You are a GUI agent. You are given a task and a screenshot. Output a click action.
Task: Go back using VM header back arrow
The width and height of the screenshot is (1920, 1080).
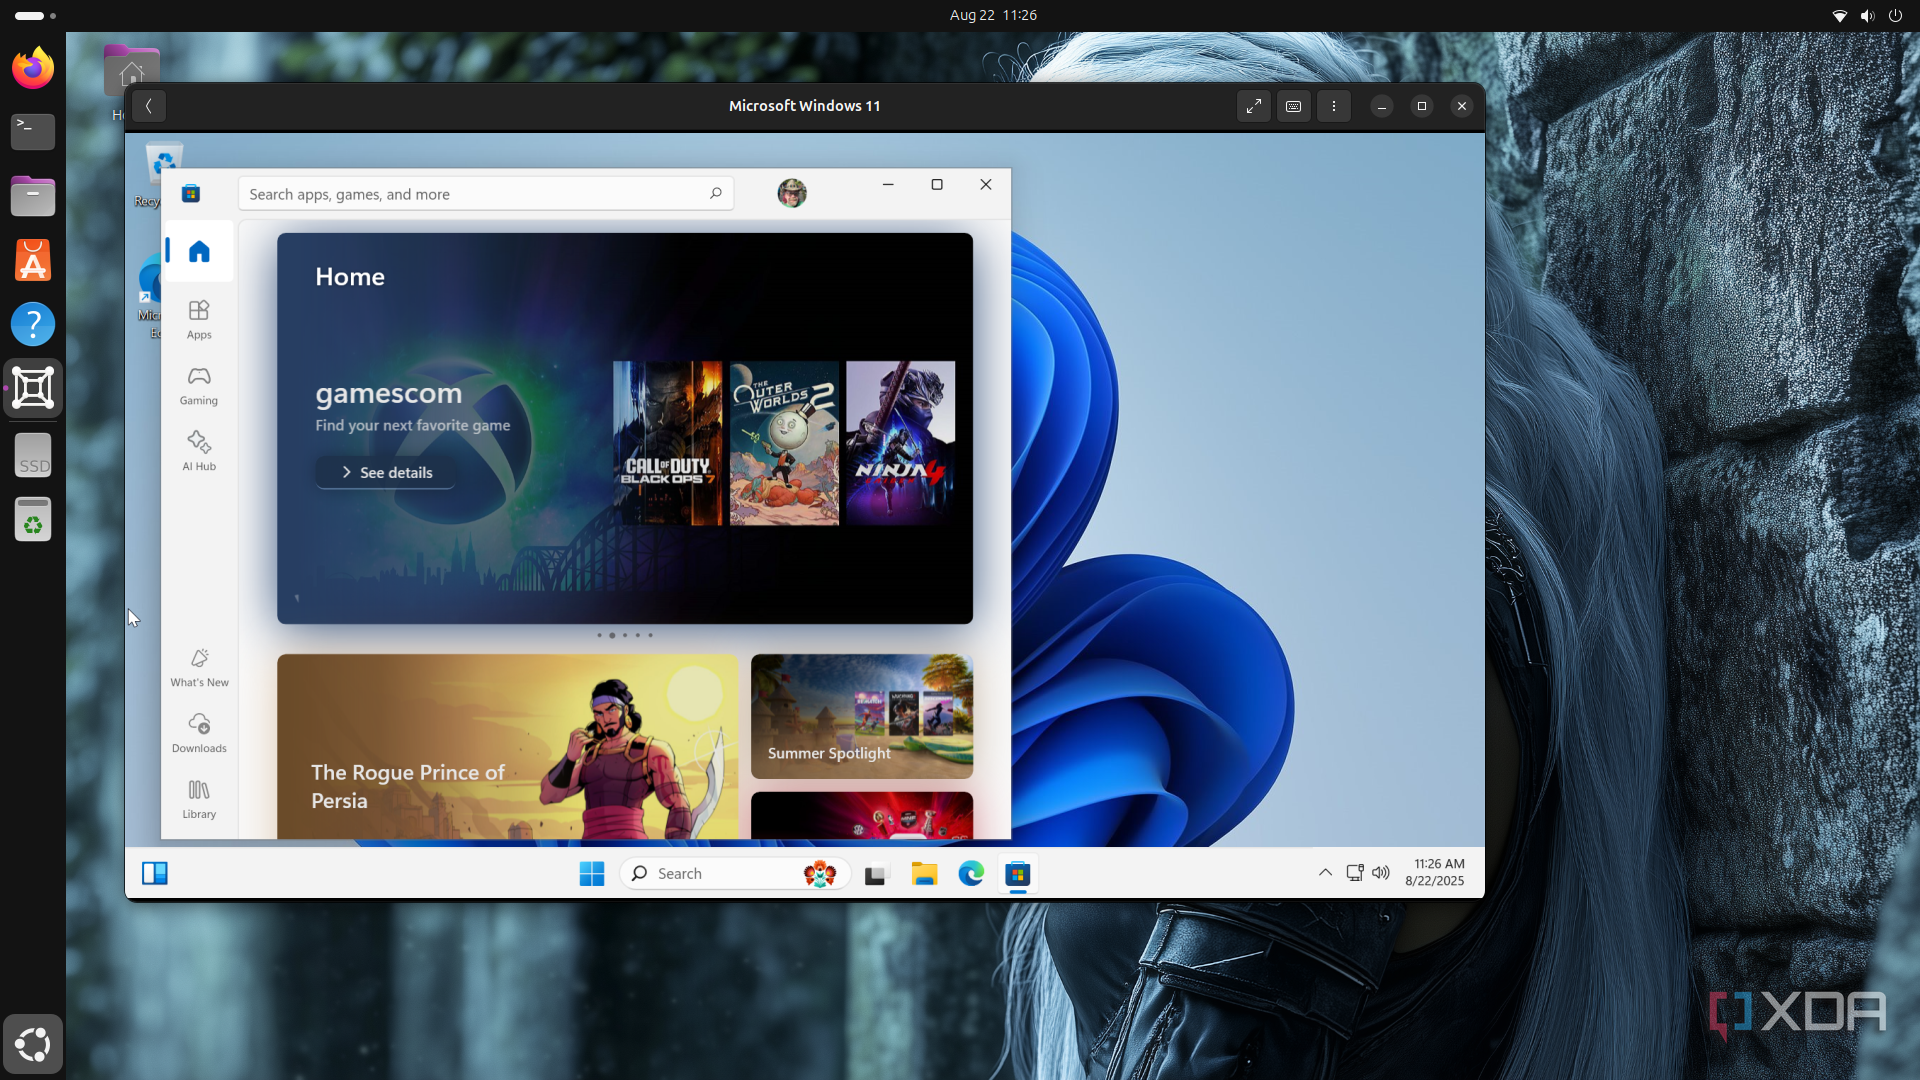pyautogui.click(x=149, y=106)
